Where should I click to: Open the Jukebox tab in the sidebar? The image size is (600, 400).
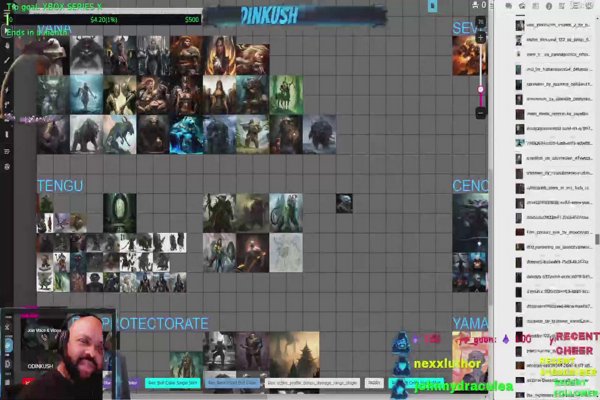click(x=562, y=5)
